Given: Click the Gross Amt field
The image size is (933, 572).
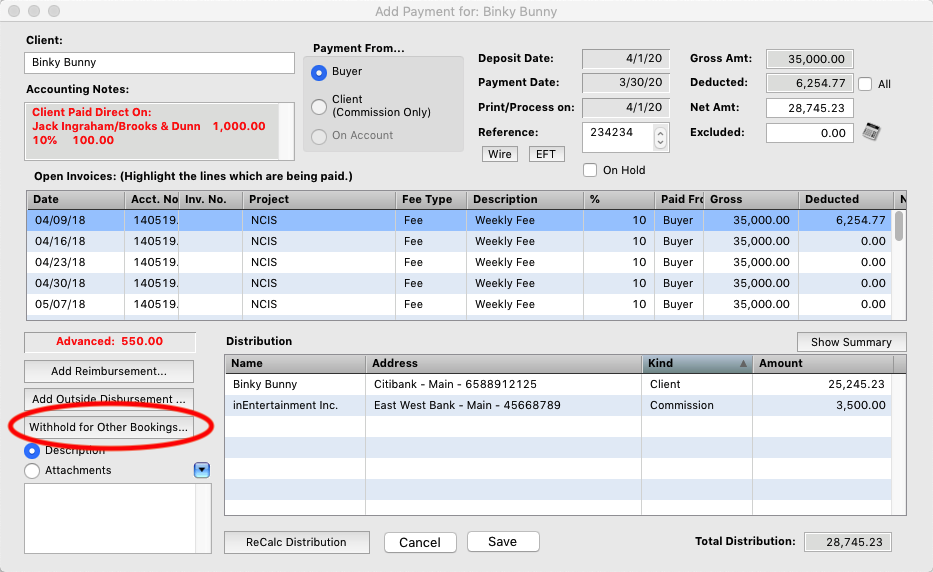Looking at the screenshot, I should (x=810, y=59).
